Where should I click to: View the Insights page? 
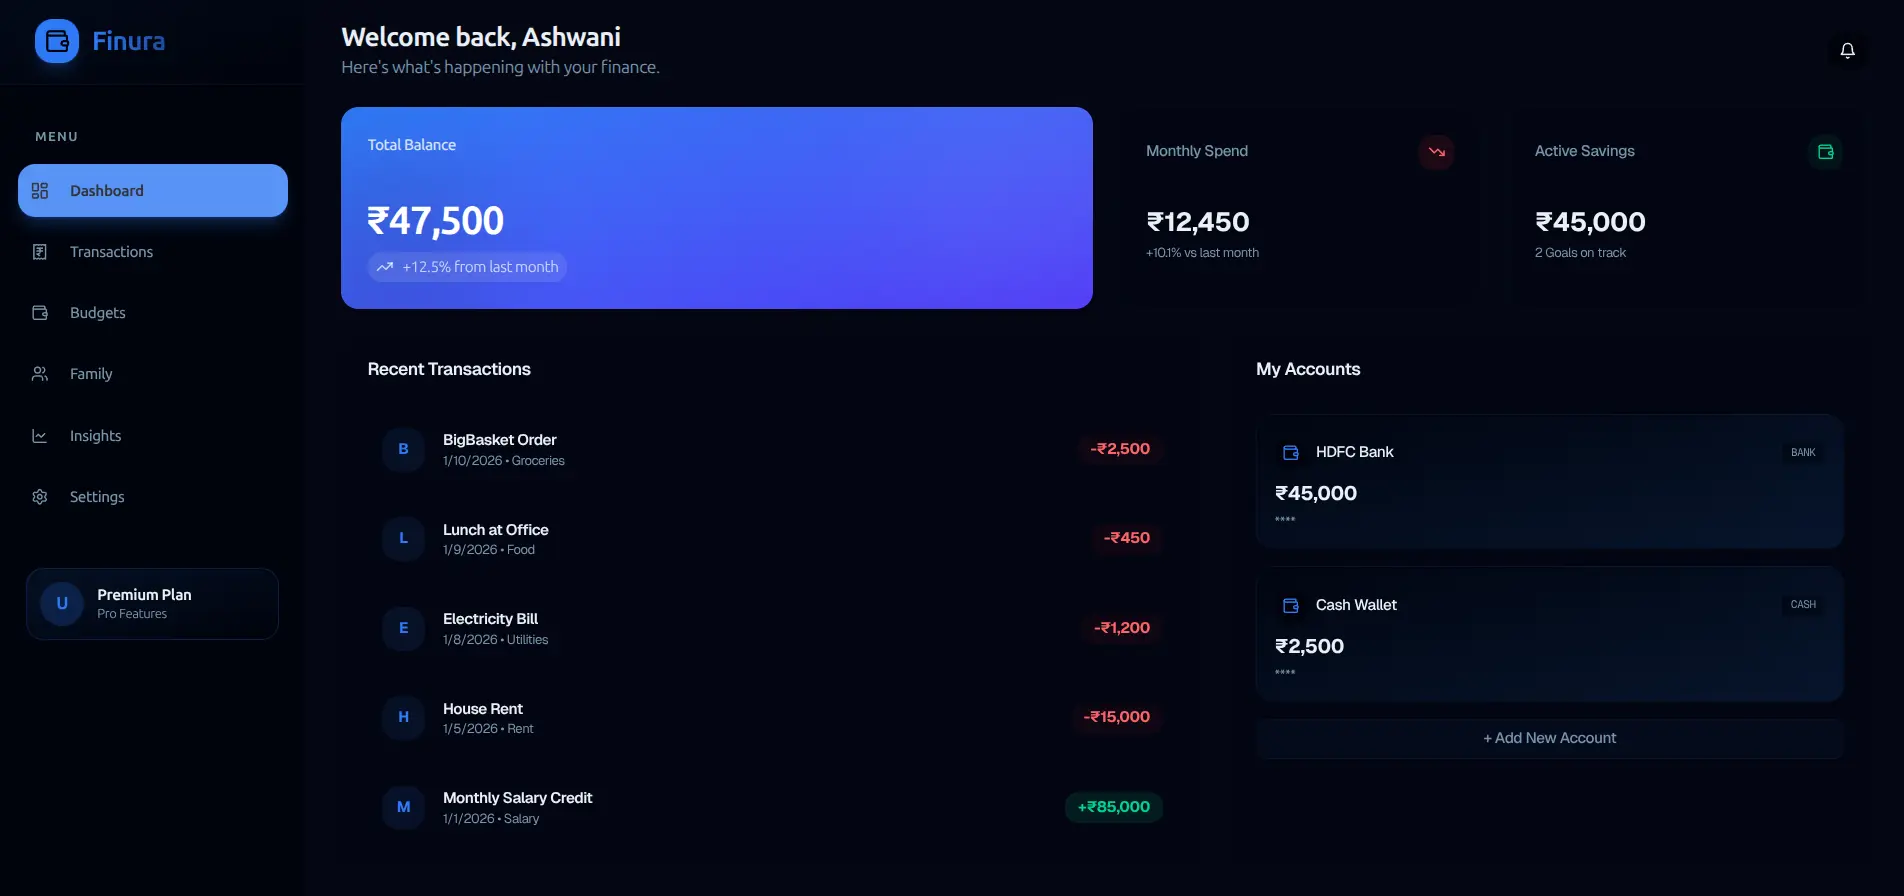point(95,436)
